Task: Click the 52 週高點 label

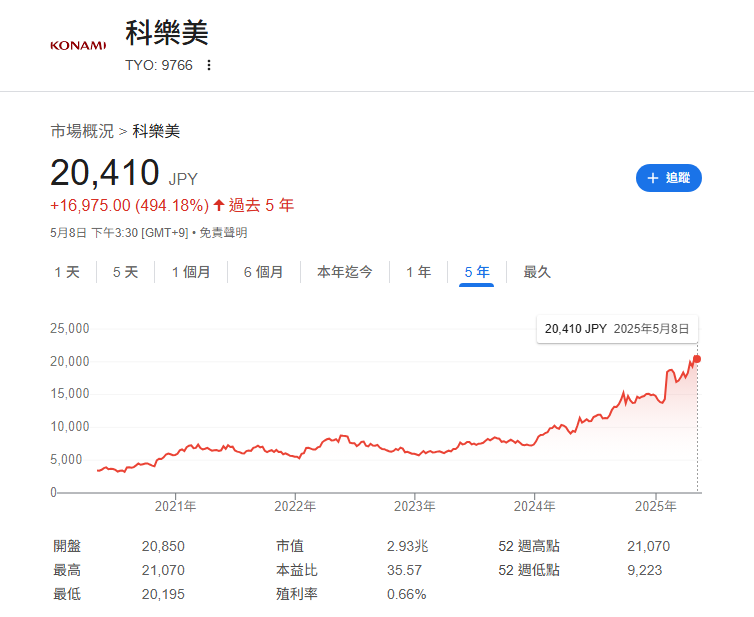Action: 529,546
